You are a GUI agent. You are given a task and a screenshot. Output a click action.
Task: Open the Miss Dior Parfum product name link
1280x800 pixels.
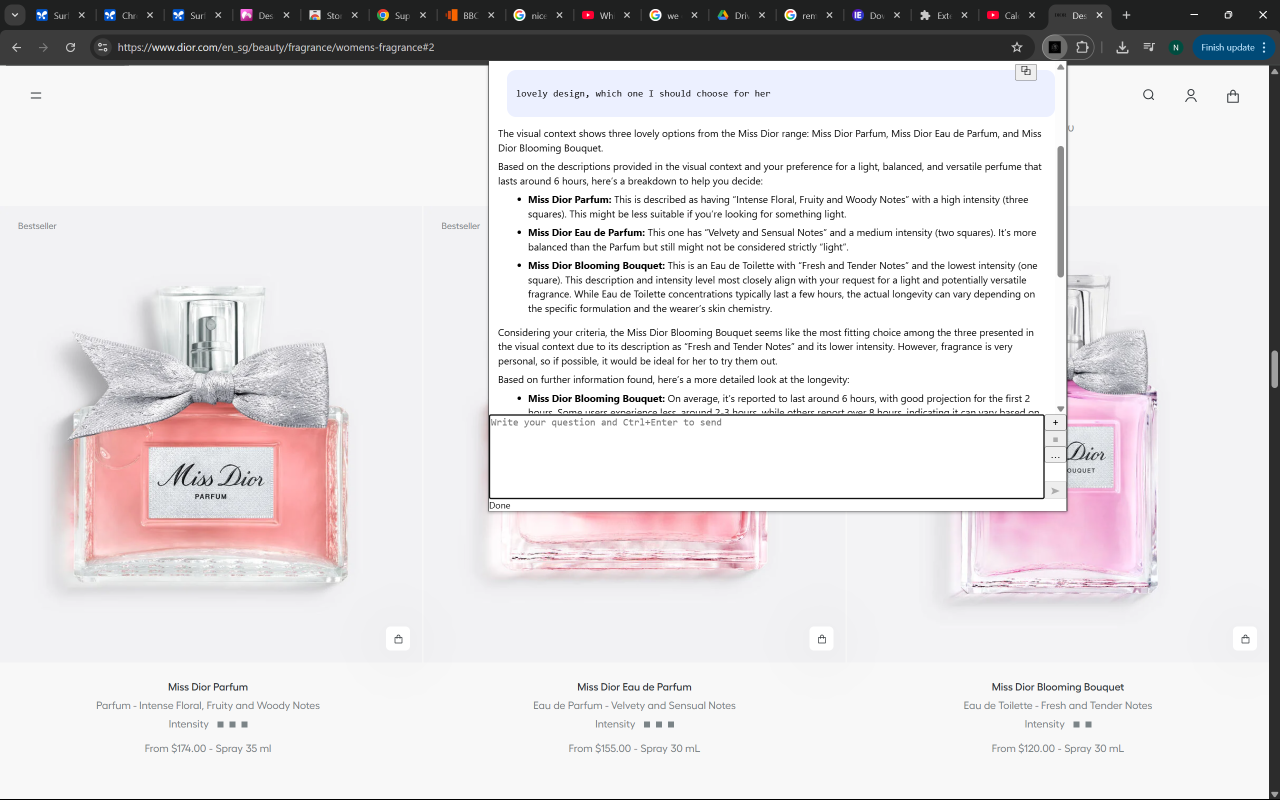coord(208,687)
